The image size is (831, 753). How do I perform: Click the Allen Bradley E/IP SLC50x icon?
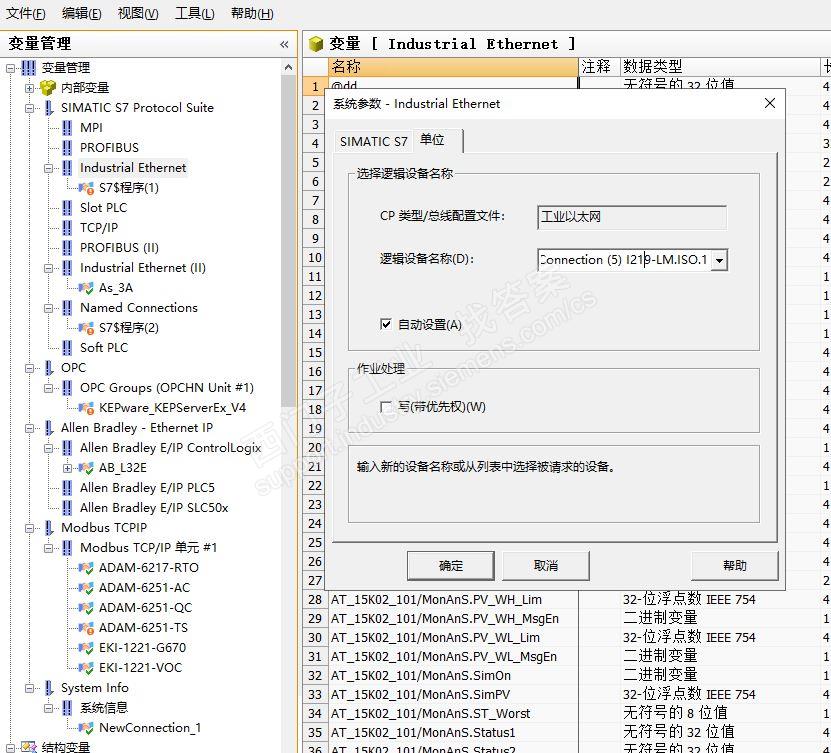coord(67,508)
